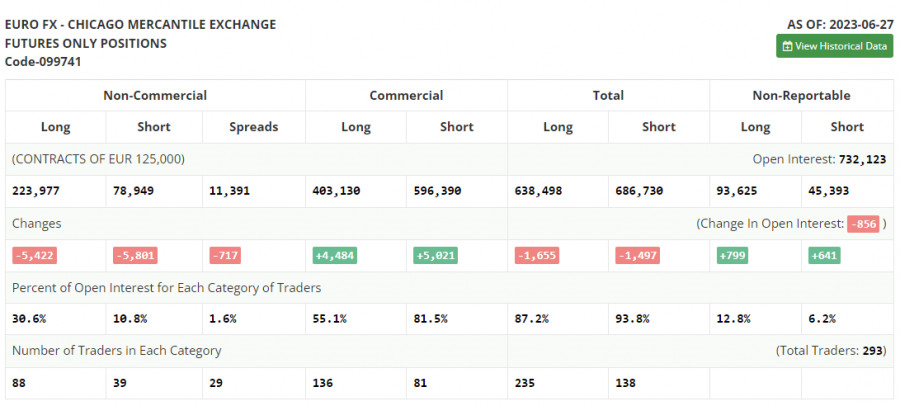Click the Commercial column group header

(x=406, y=96)
